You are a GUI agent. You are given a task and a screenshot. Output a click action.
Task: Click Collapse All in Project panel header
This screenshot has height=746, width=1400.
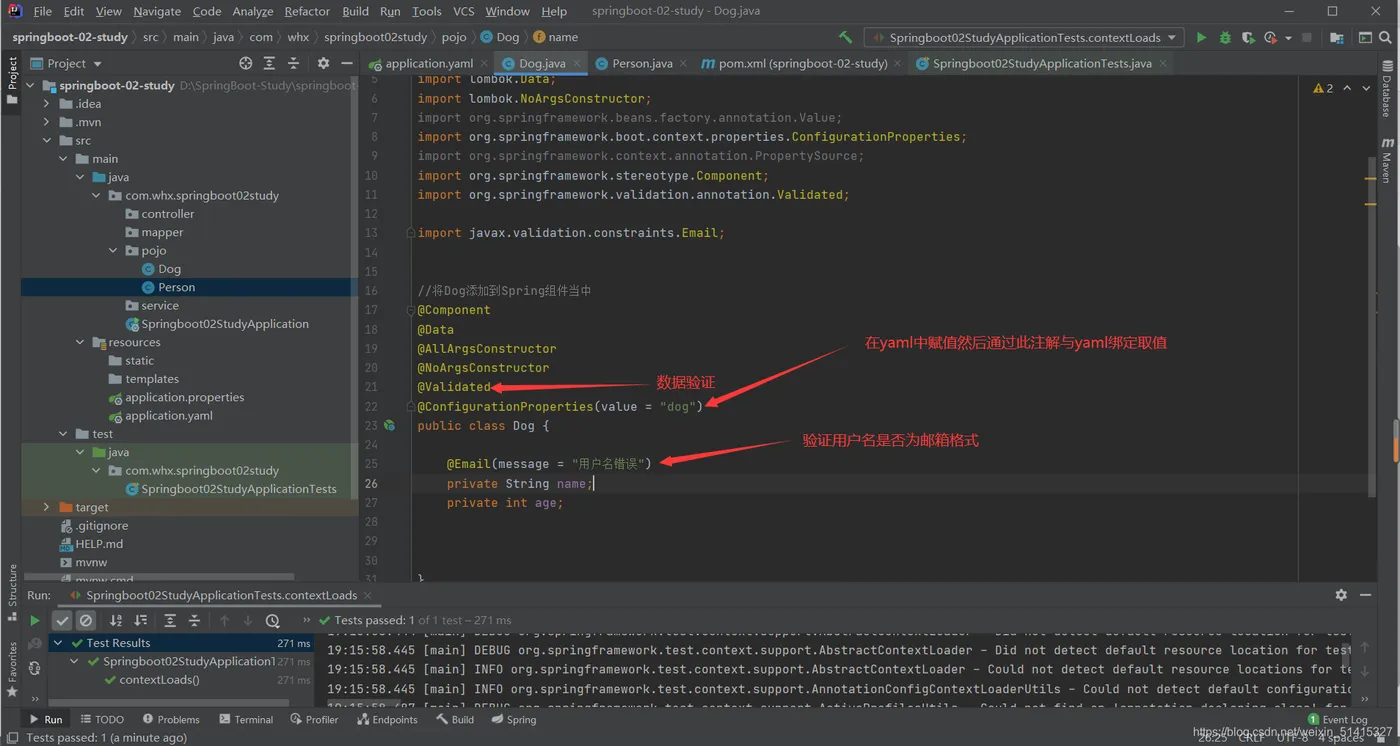pos(293,63)
